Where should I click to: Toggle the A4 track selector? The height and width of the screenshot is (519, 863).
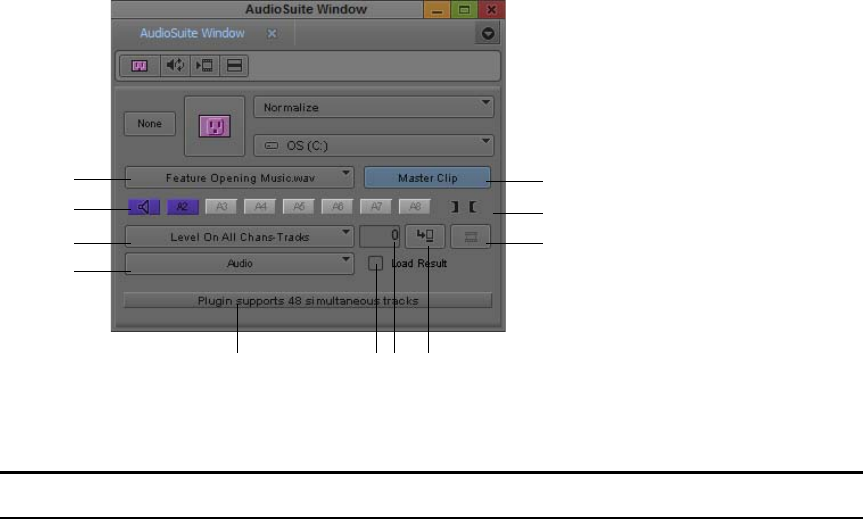260,207
